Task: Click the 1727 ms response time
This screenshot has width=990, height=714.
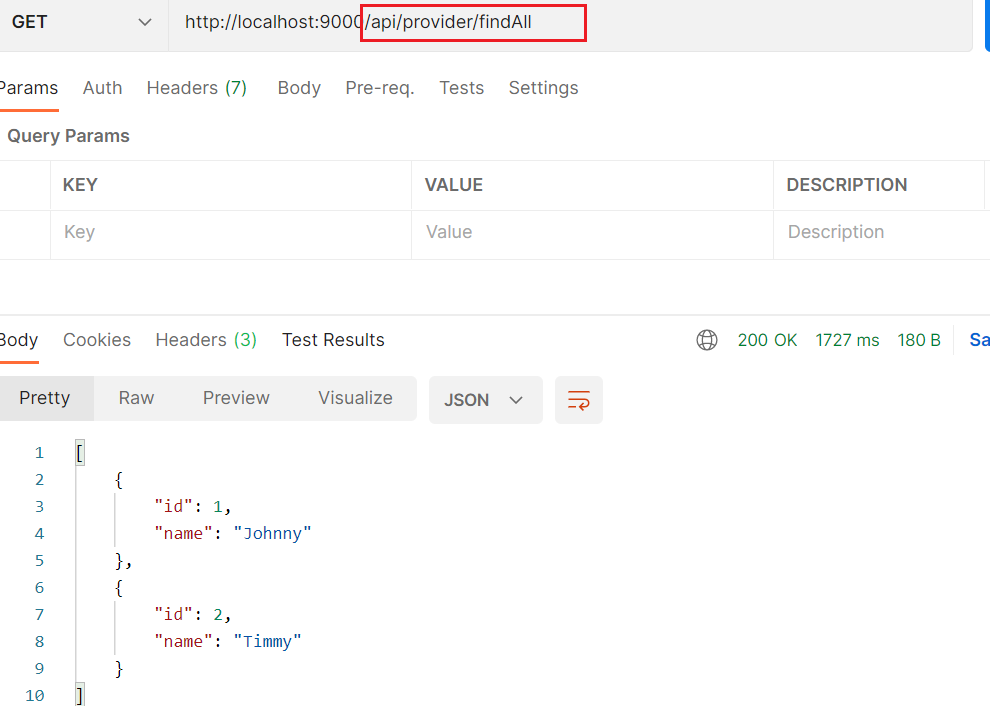Action: pos(847,340)
